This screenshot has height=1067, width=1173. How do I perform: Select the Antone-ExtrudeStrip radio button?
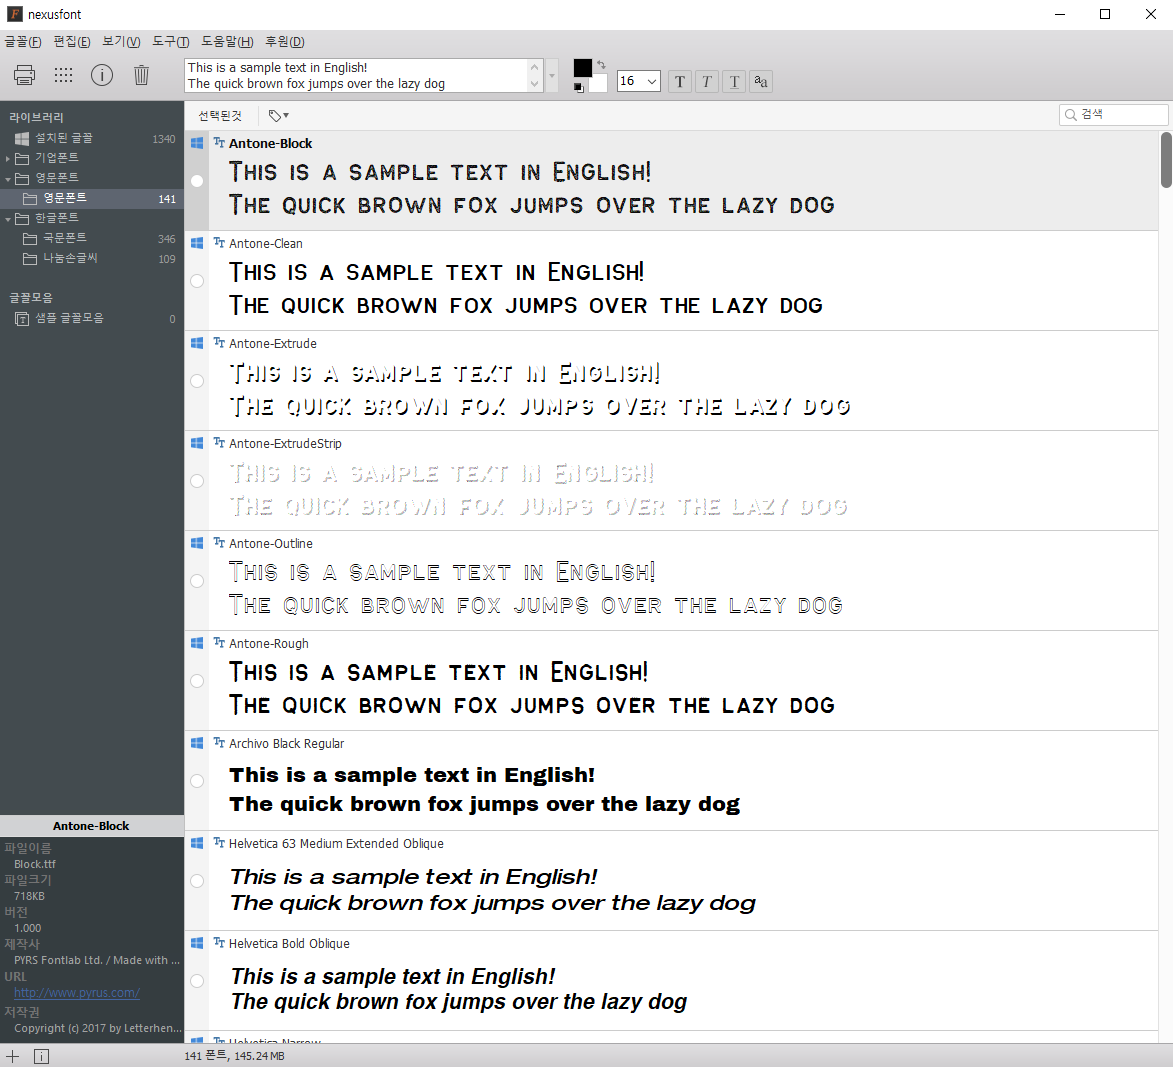pyautogui.click(x=197, y=481)
